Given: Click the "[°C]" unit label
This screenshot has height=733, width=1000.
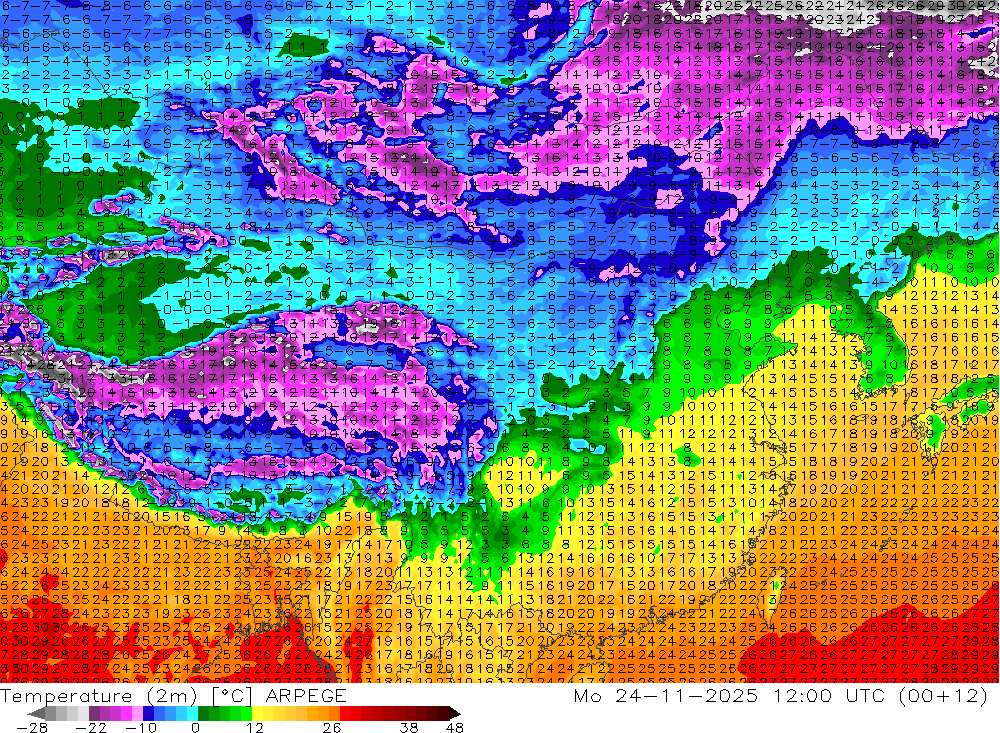Looking at the screenshot, I should coord(232,697).
